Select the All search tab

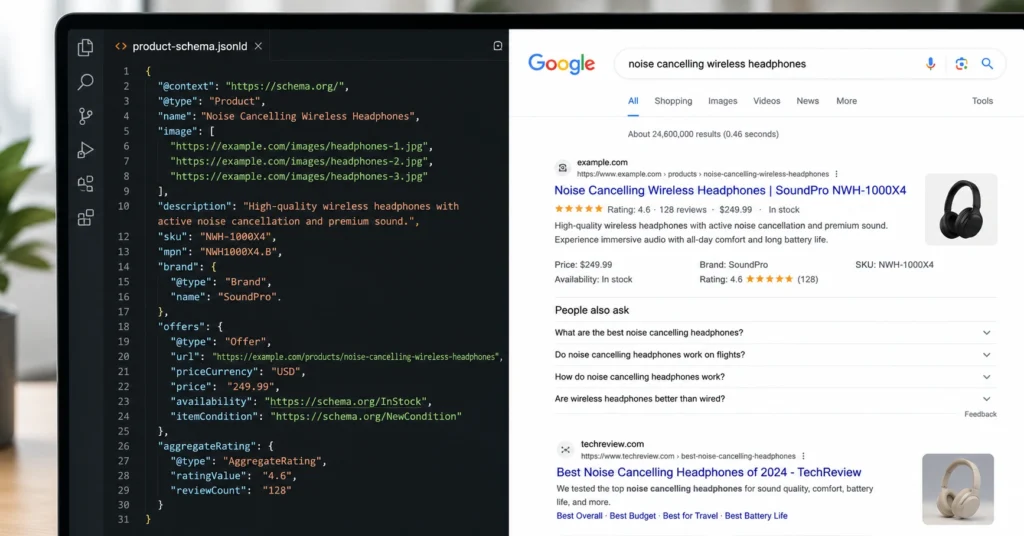633,101
